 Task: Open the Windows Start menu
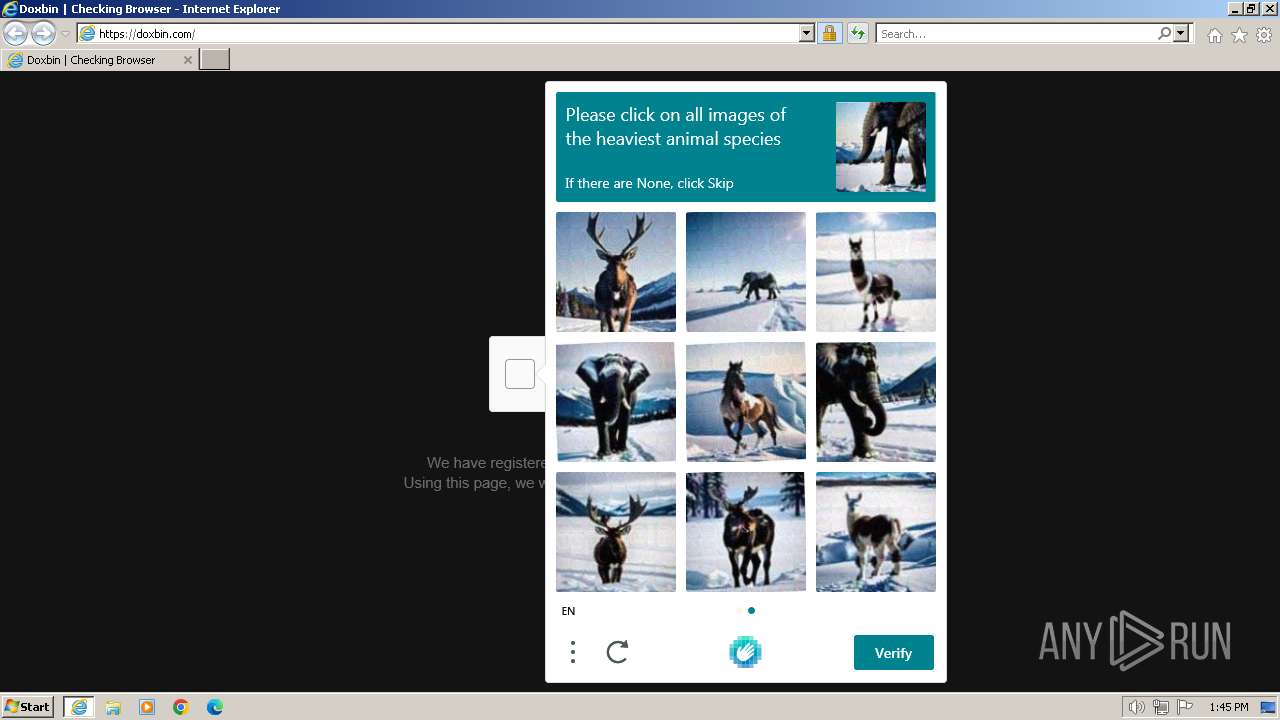point(27,707)
